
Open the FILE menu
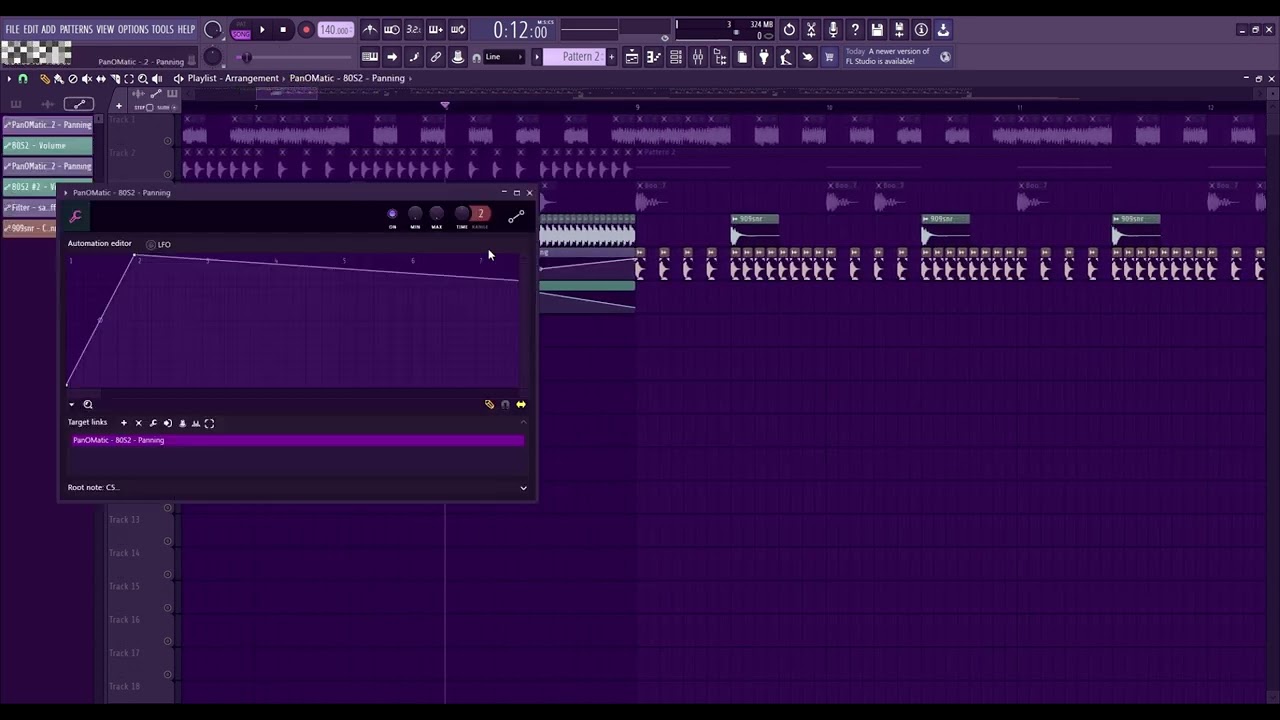tap(12, 30)
